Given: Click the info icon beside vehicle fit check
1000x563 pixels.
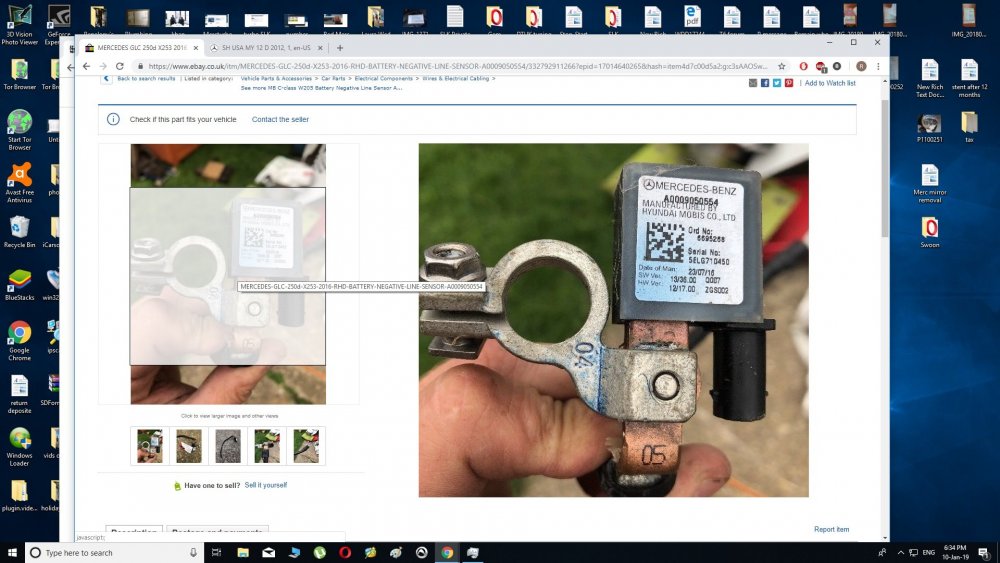Looking at the screenshot, I should click(113, 119).
